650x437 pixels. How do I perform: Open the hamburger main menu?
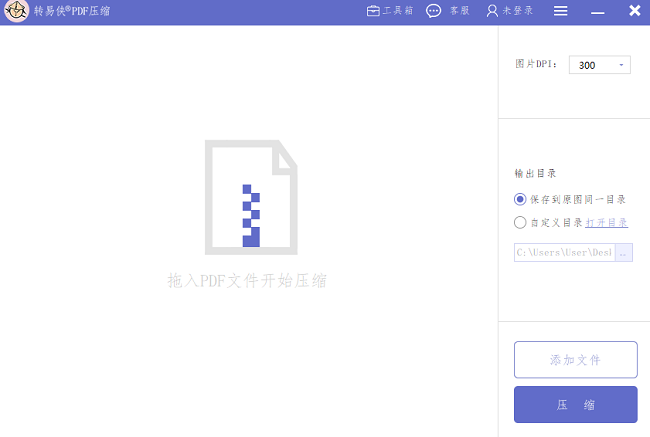tap(560, 11)
